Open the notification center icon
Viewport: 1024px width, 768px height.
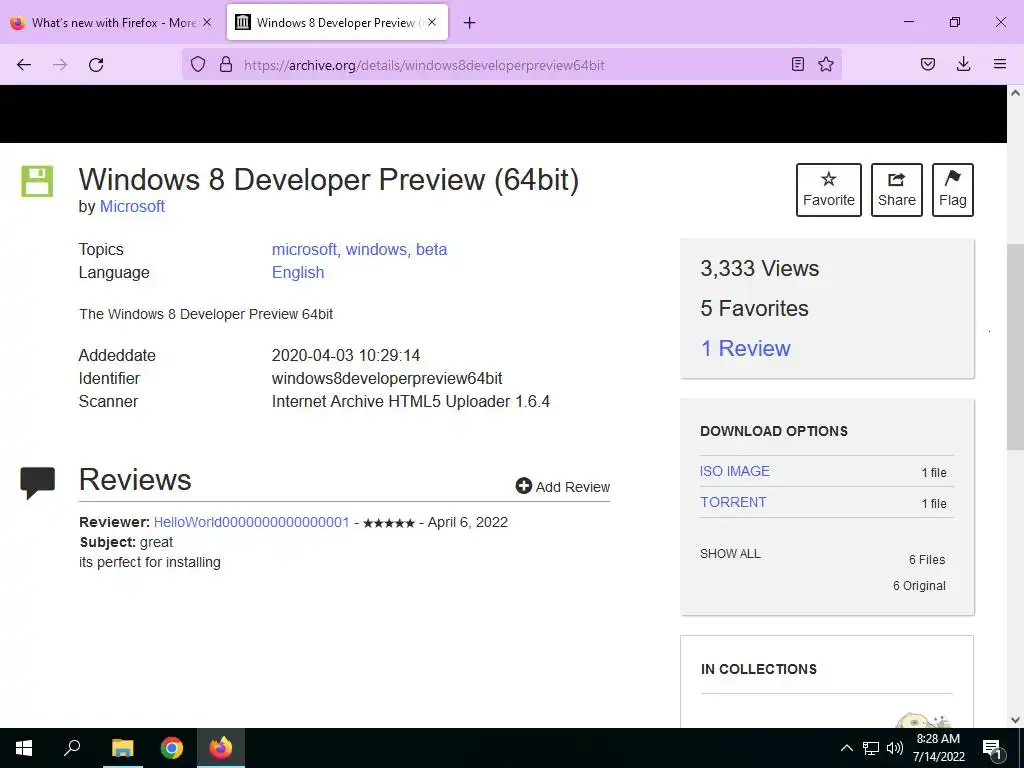(x=993, y=748)
